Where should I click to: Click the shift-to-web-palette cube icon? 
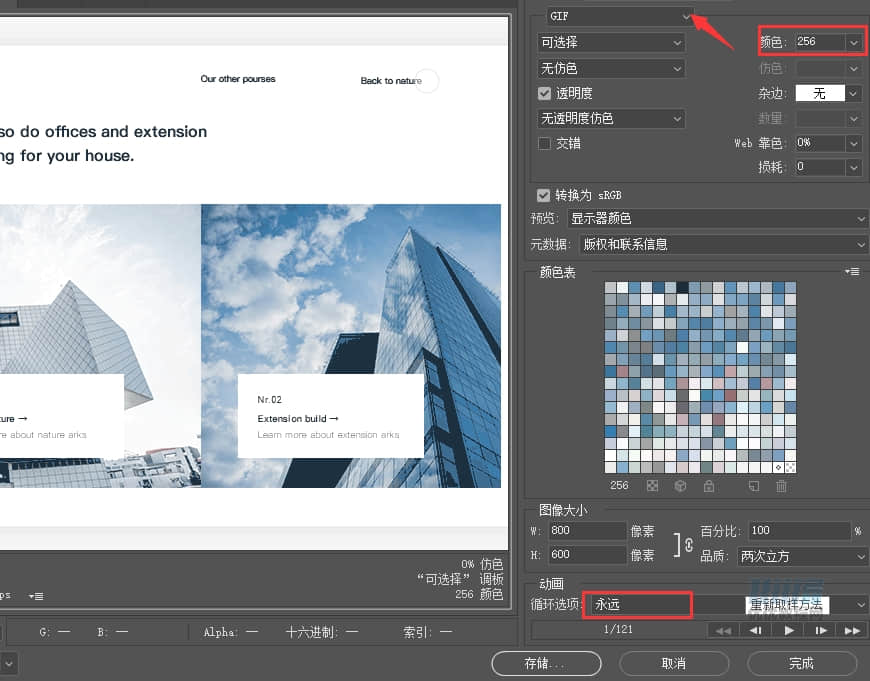pos(680,486)
